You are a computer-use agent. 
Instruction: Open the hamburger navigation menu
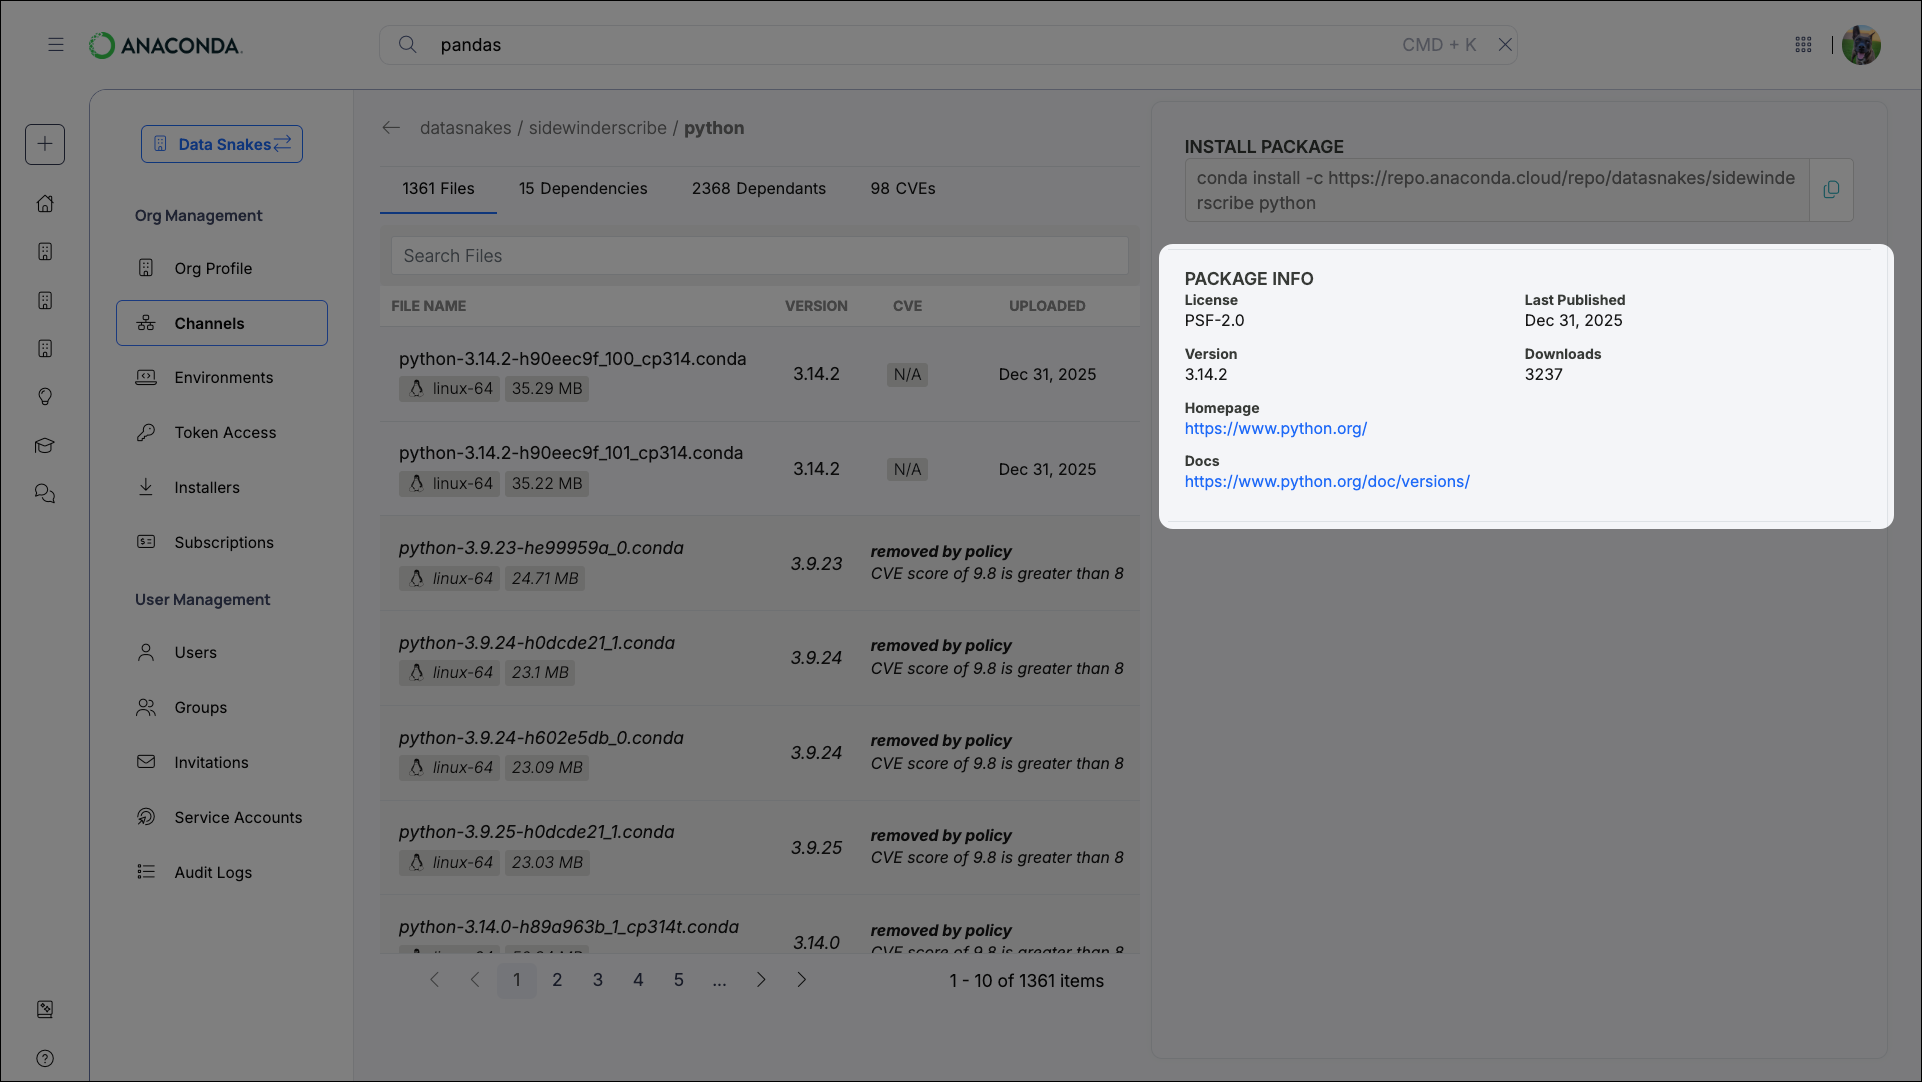56,45
